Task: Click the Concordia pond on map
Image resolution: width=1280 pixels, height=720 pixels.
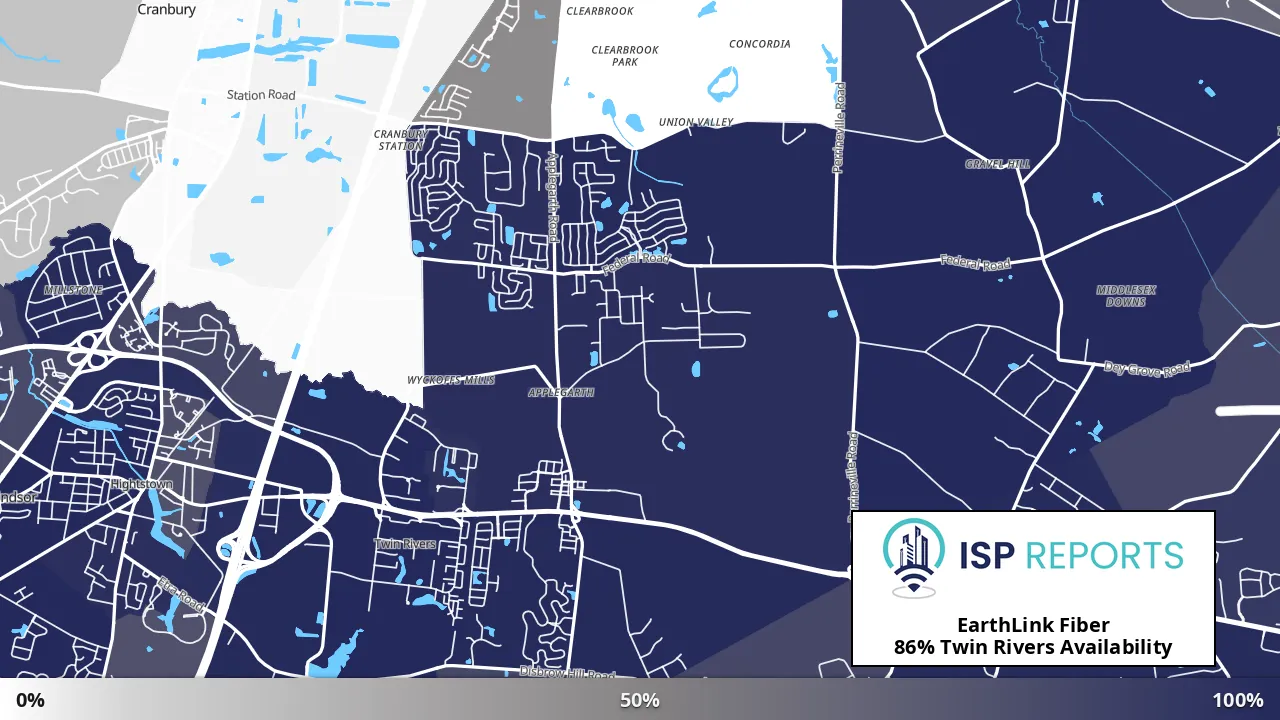Action: 723,84
